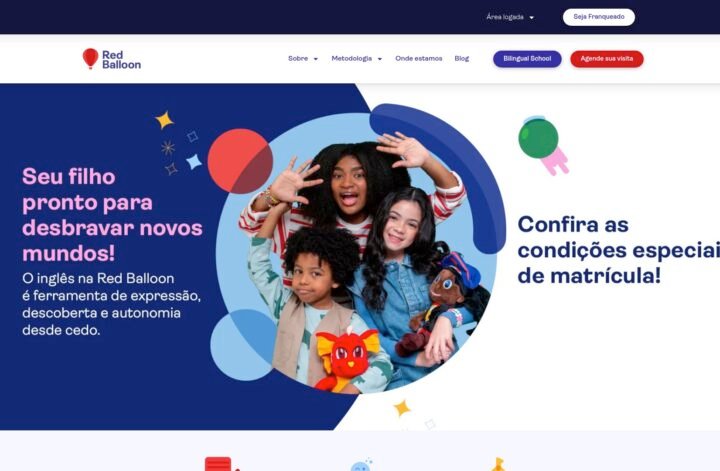Click the red book icon at bottom
This screenshot has height=471, width=720.
tap(221, 464)
